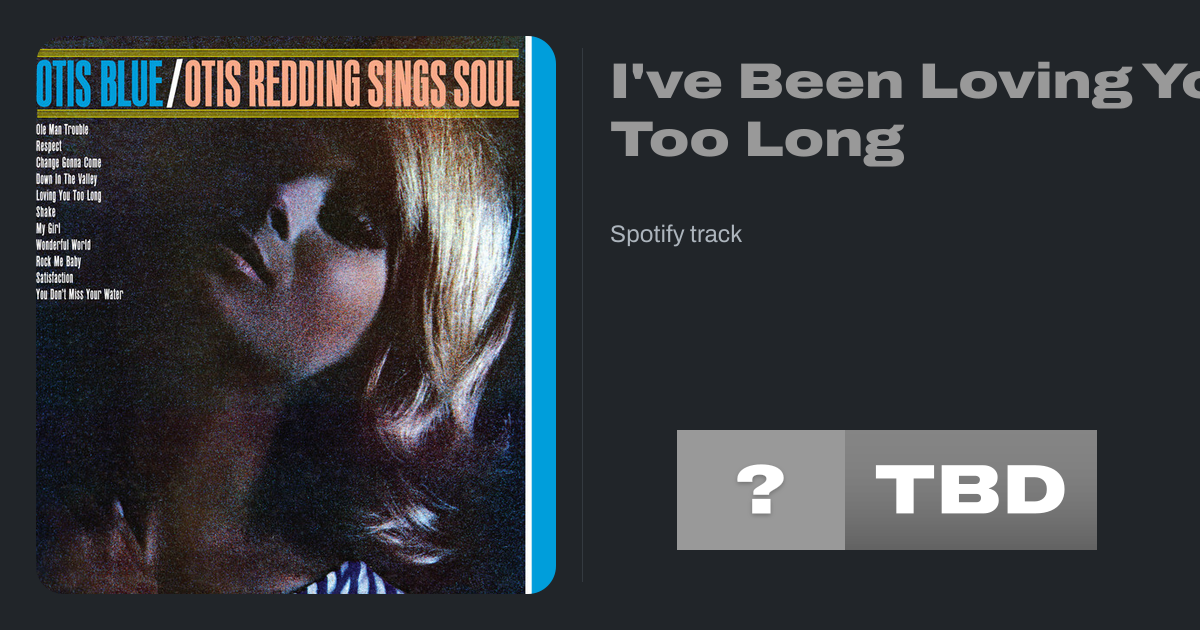Screen dimensions: 1200x630
Task: Select "Change Gonna Come" in cover tracklist
Action: (68, 162)
